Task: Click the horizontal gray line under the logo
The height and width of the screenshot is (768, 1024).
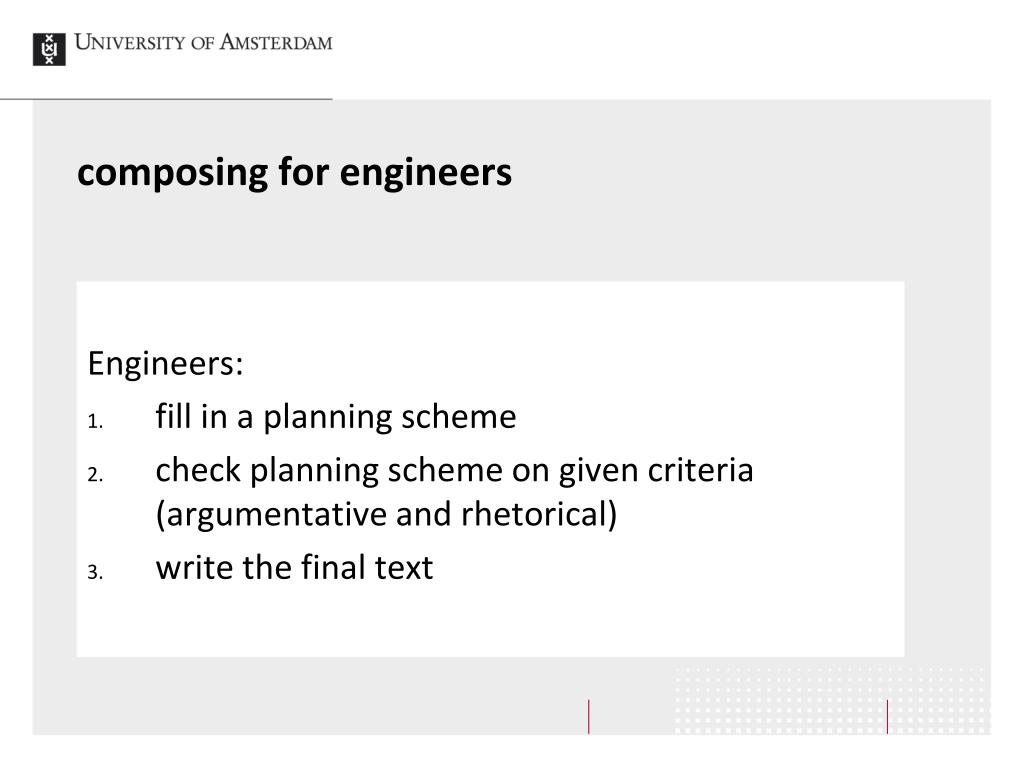Action: click(x=166, y=99)
